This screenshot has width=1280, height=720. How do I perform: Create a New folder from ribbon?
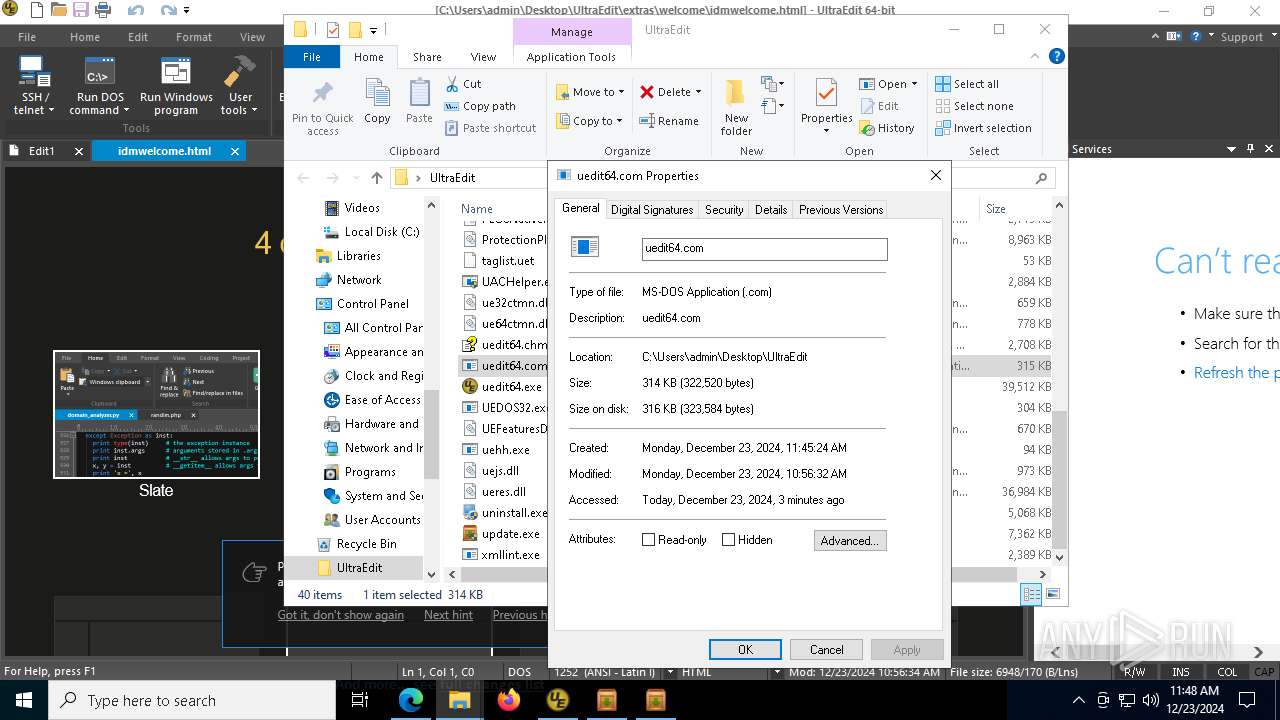click(x=736, y=107)
